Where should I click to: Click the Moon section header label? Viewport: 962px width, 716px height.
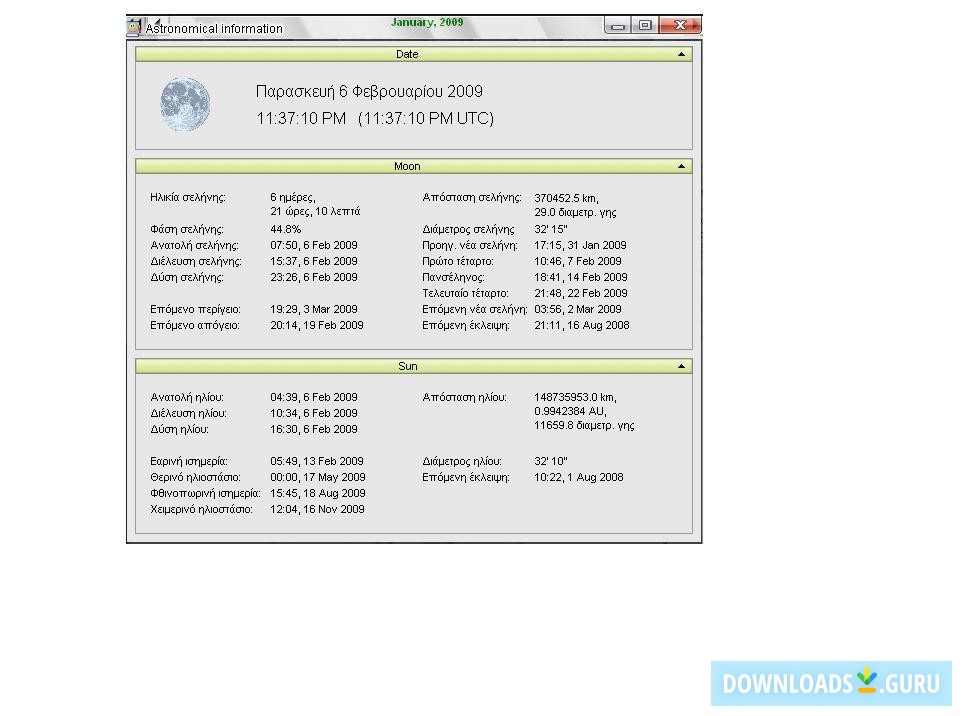[x=407, y=166]
